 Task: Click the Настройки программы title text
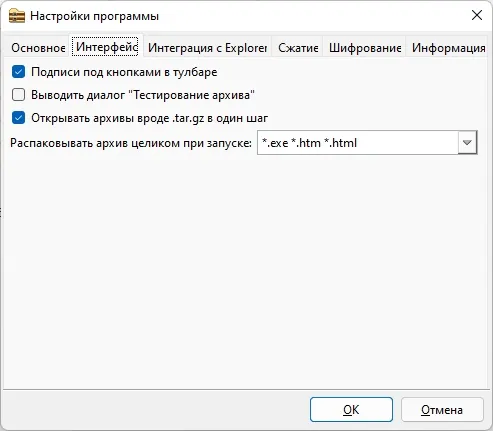tap(94, 16)
